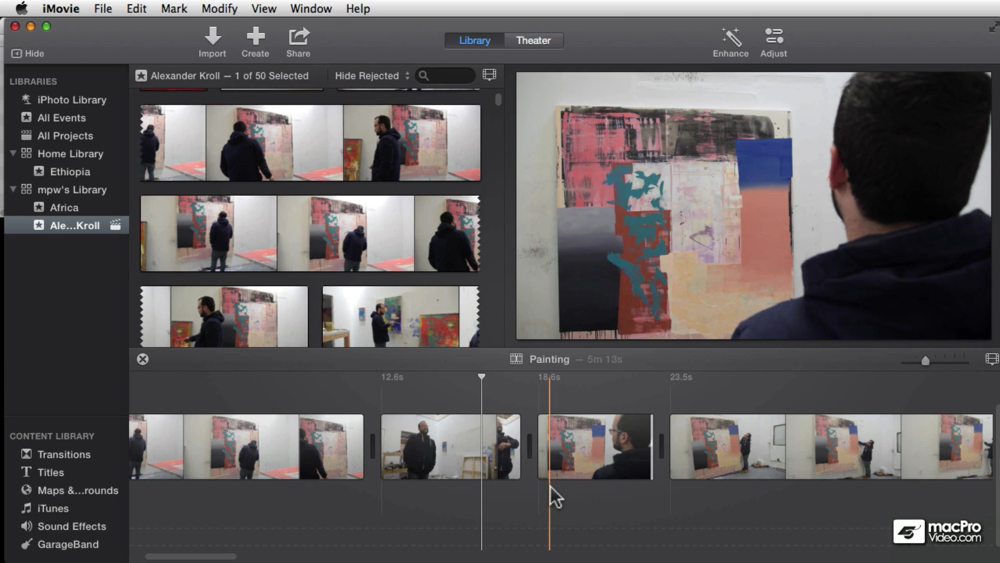The height and width of the screenshot is (563, 1000).
Task: Open GarageBand in Content Library
Action: pyautogui.click(x=66, y=544)
